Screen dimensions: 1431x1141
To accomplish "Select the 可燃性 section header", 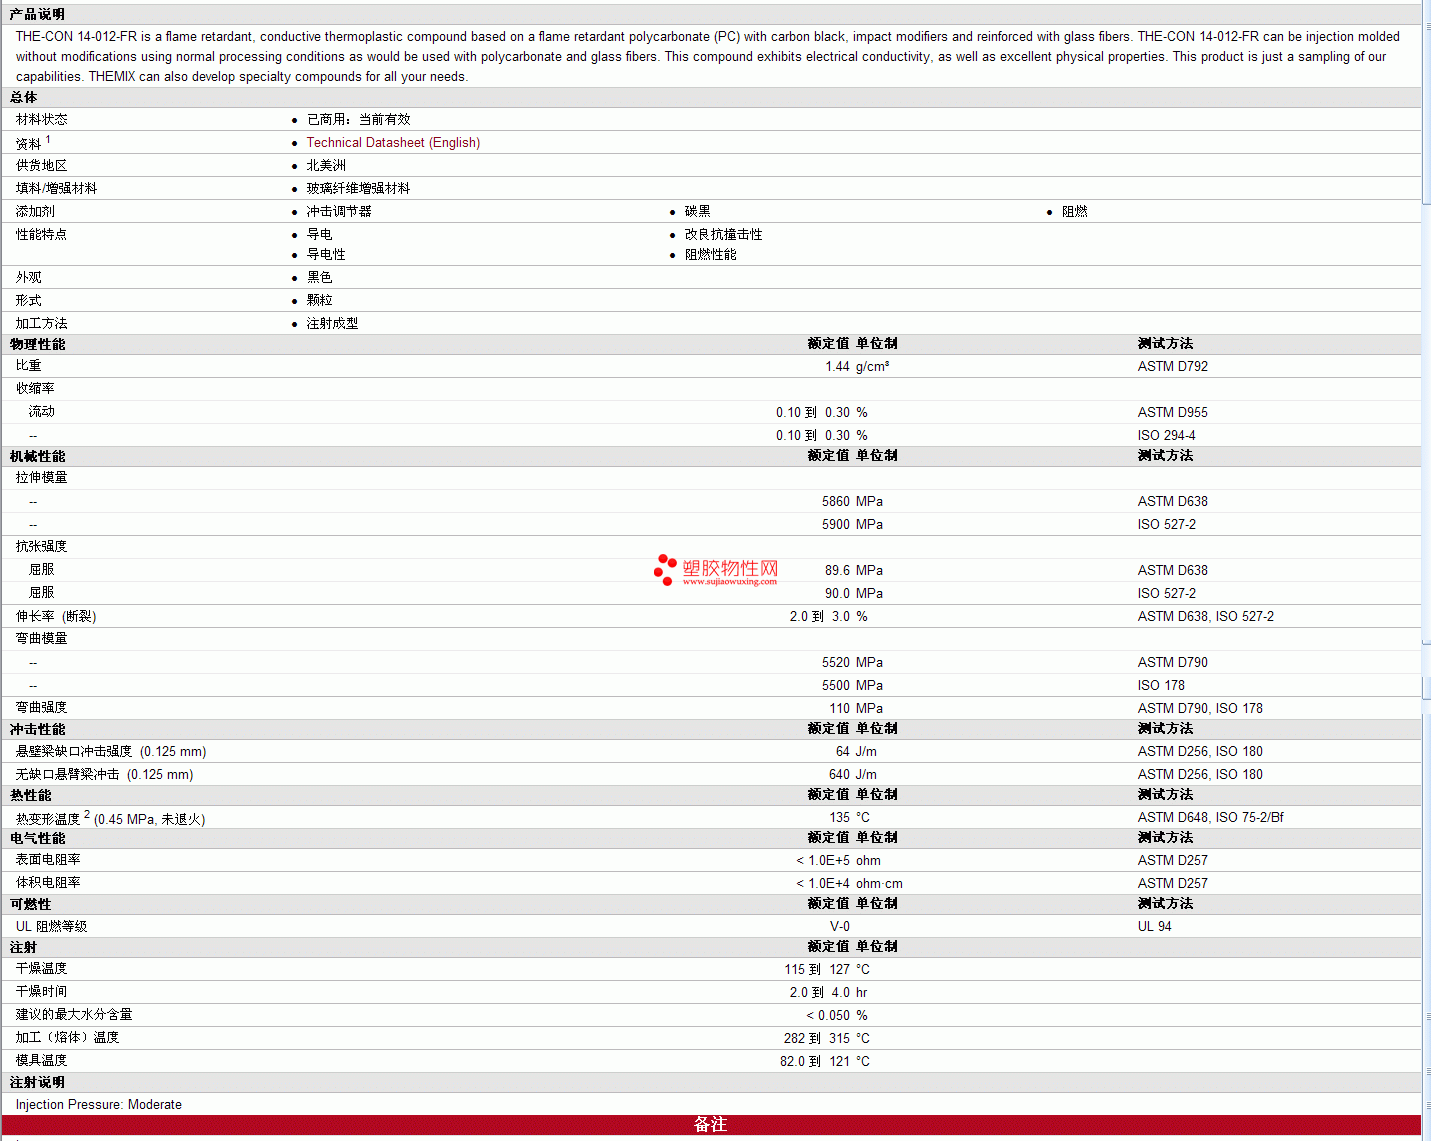I will [x=30, y=904].
